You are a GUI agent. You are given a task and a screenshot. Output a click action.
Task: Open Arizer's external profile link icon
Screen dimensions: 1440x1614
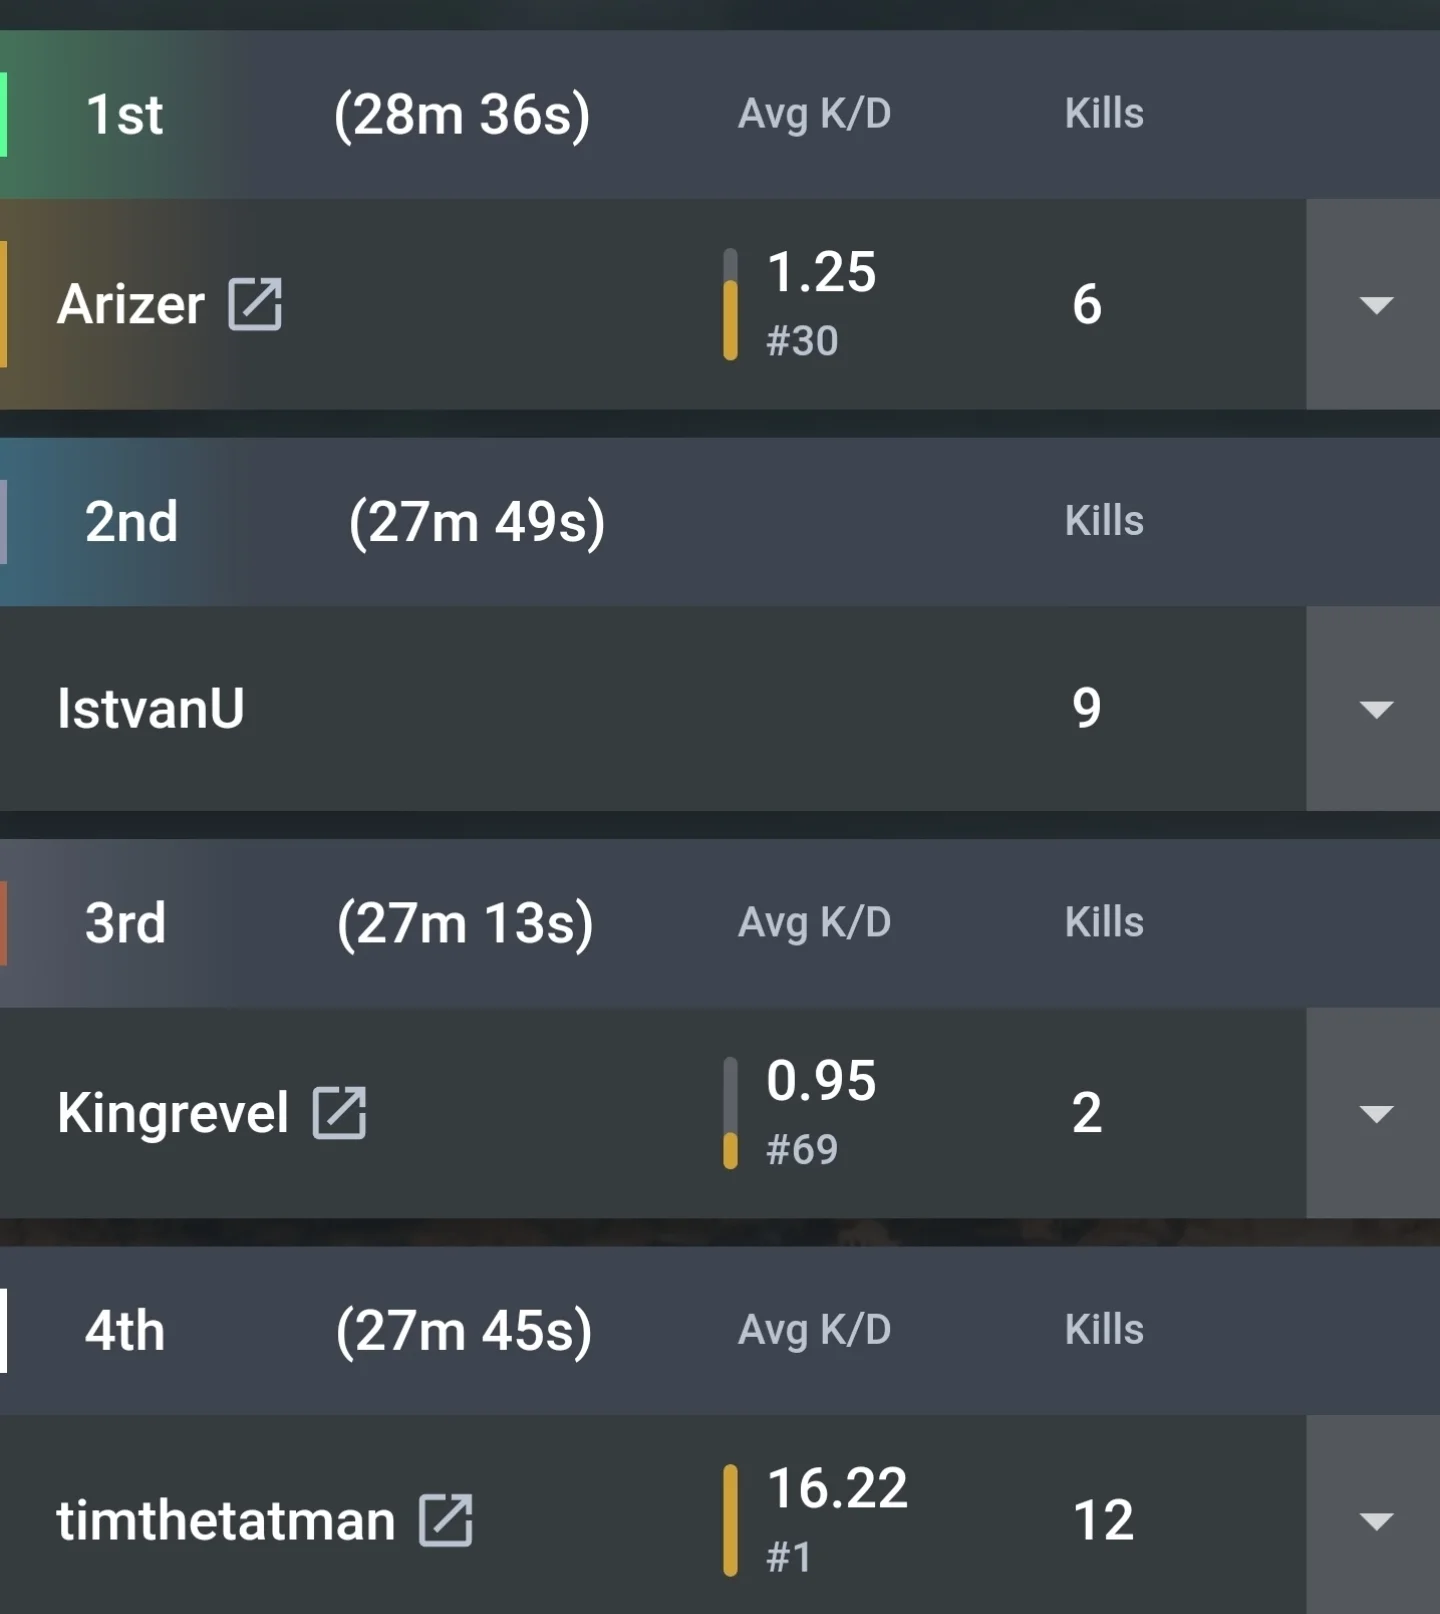(x=255, y=304)
